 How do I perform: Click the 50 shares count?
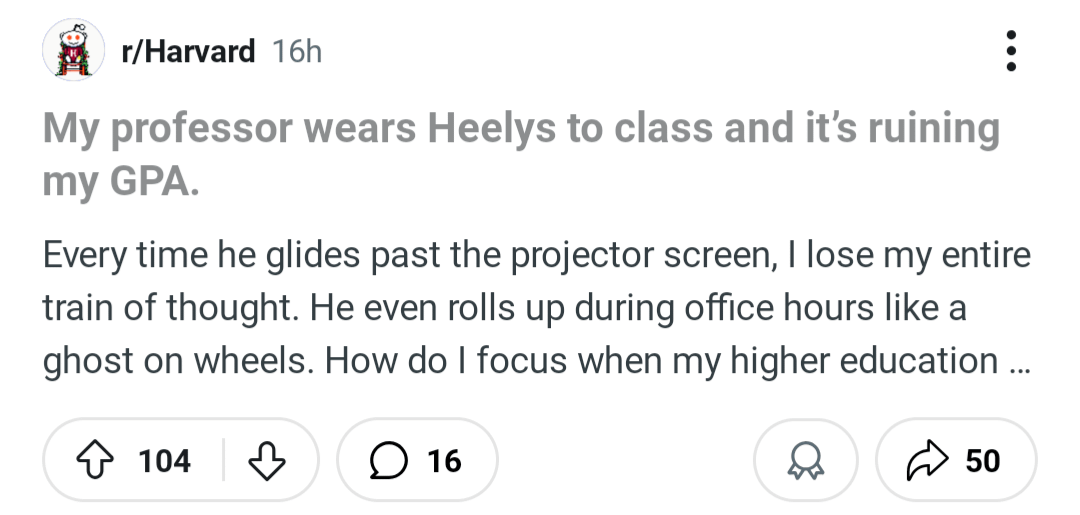(983, 460)
